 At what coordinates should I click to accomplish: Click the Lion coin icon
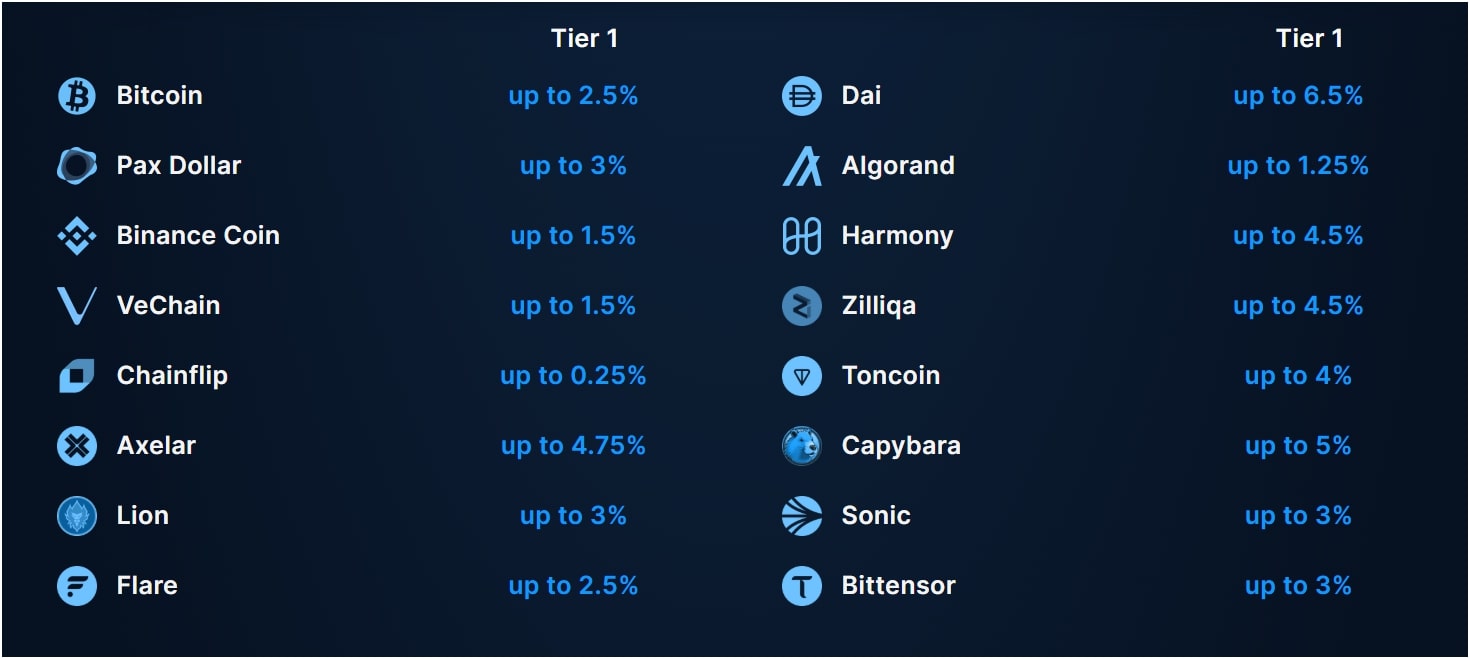point(77,516)
